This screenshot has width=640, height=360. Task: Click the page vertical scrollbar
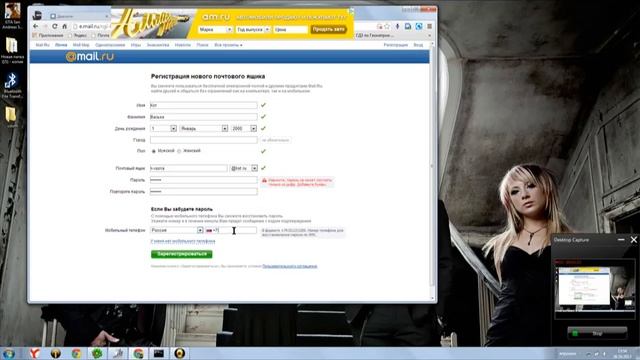coord(433,167)
